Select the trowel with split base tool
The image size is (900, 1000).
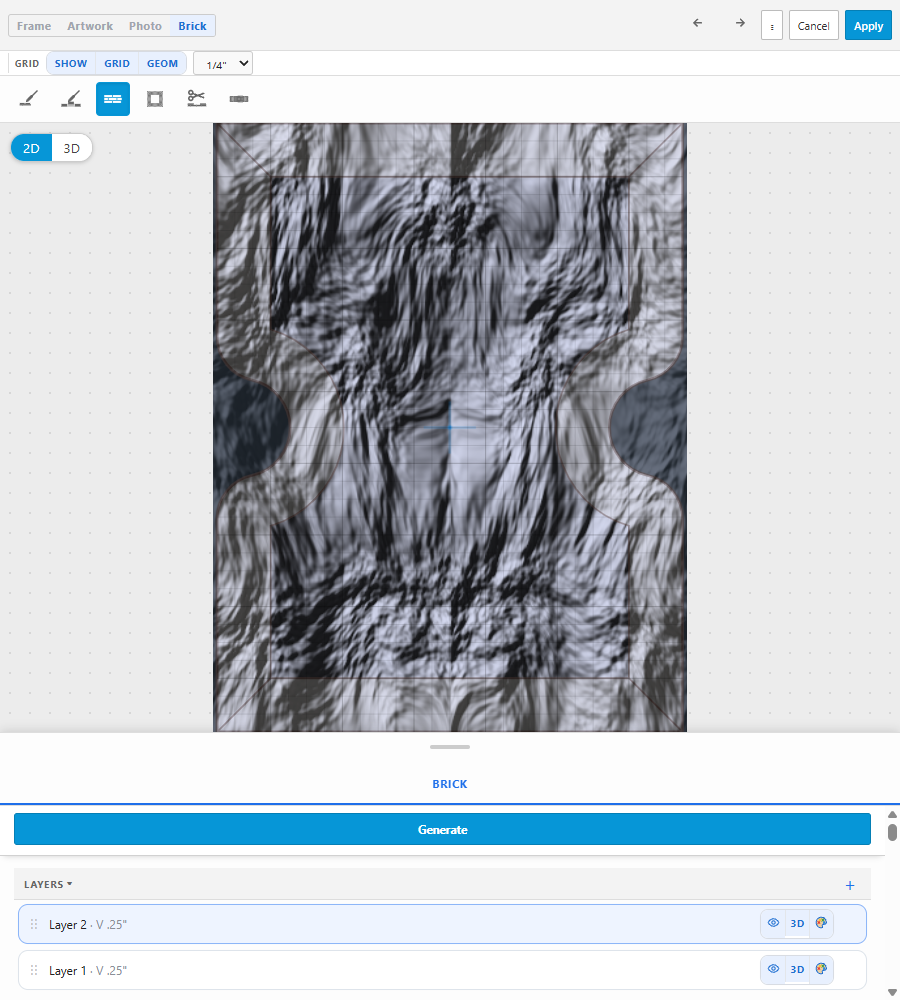tap(71, 99)
